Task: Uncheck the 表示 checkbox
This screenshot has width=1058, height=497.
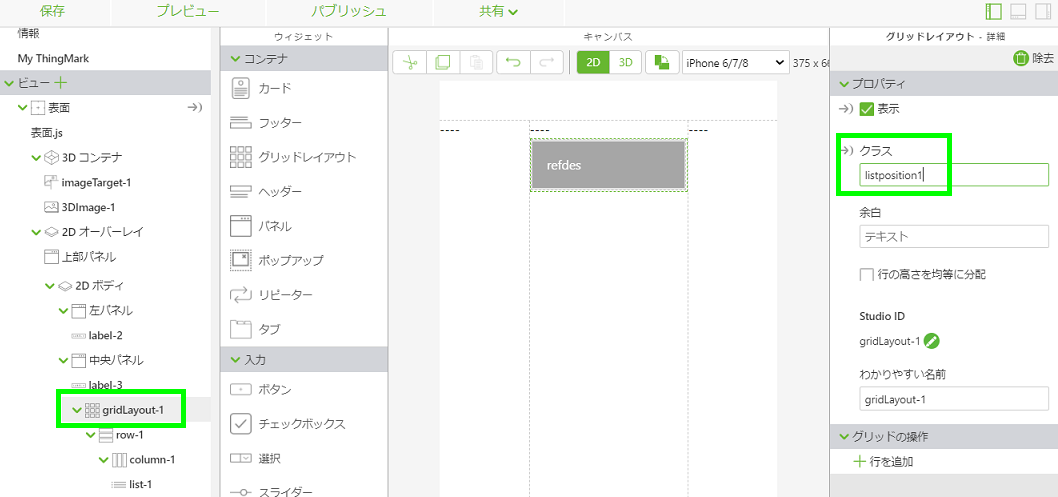Action: pyautogui.click(x=866, y=109)
